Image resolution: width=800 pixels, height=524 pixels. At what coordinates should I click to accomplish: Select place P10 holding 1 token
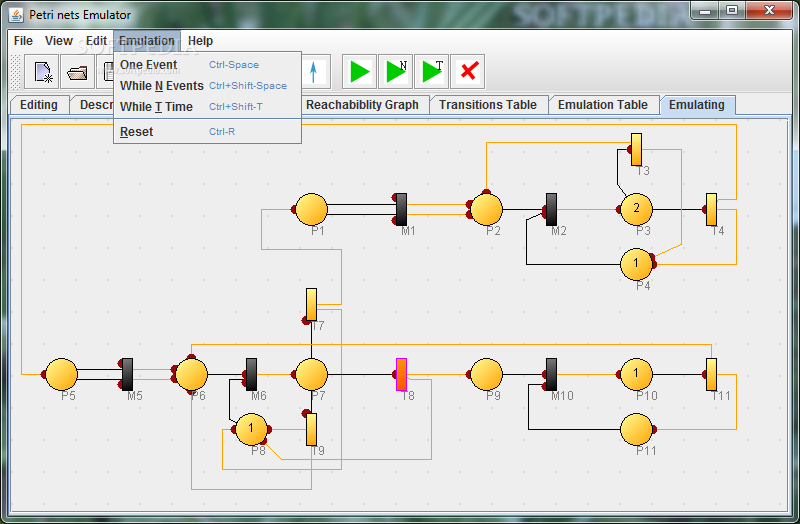[x=636, y=375]
